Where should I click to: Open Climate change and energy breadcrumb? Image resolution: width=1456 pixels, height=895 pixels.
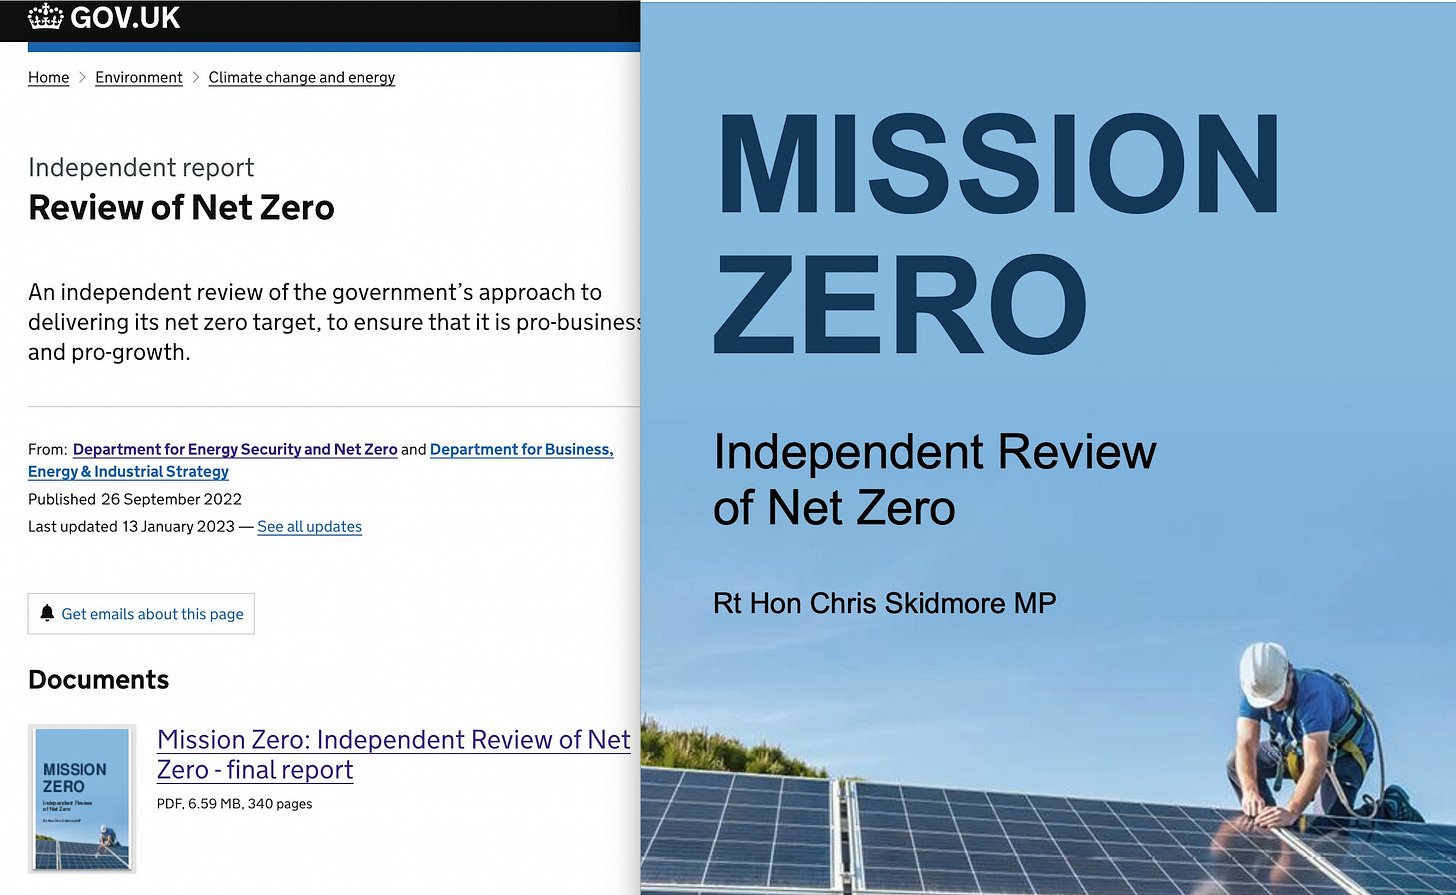302,78
